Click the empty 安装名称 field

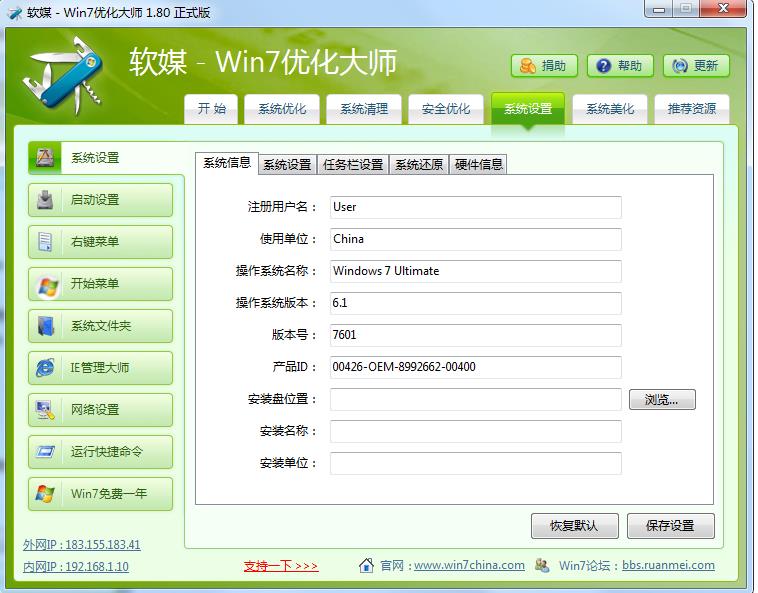(x=476, y=431)
